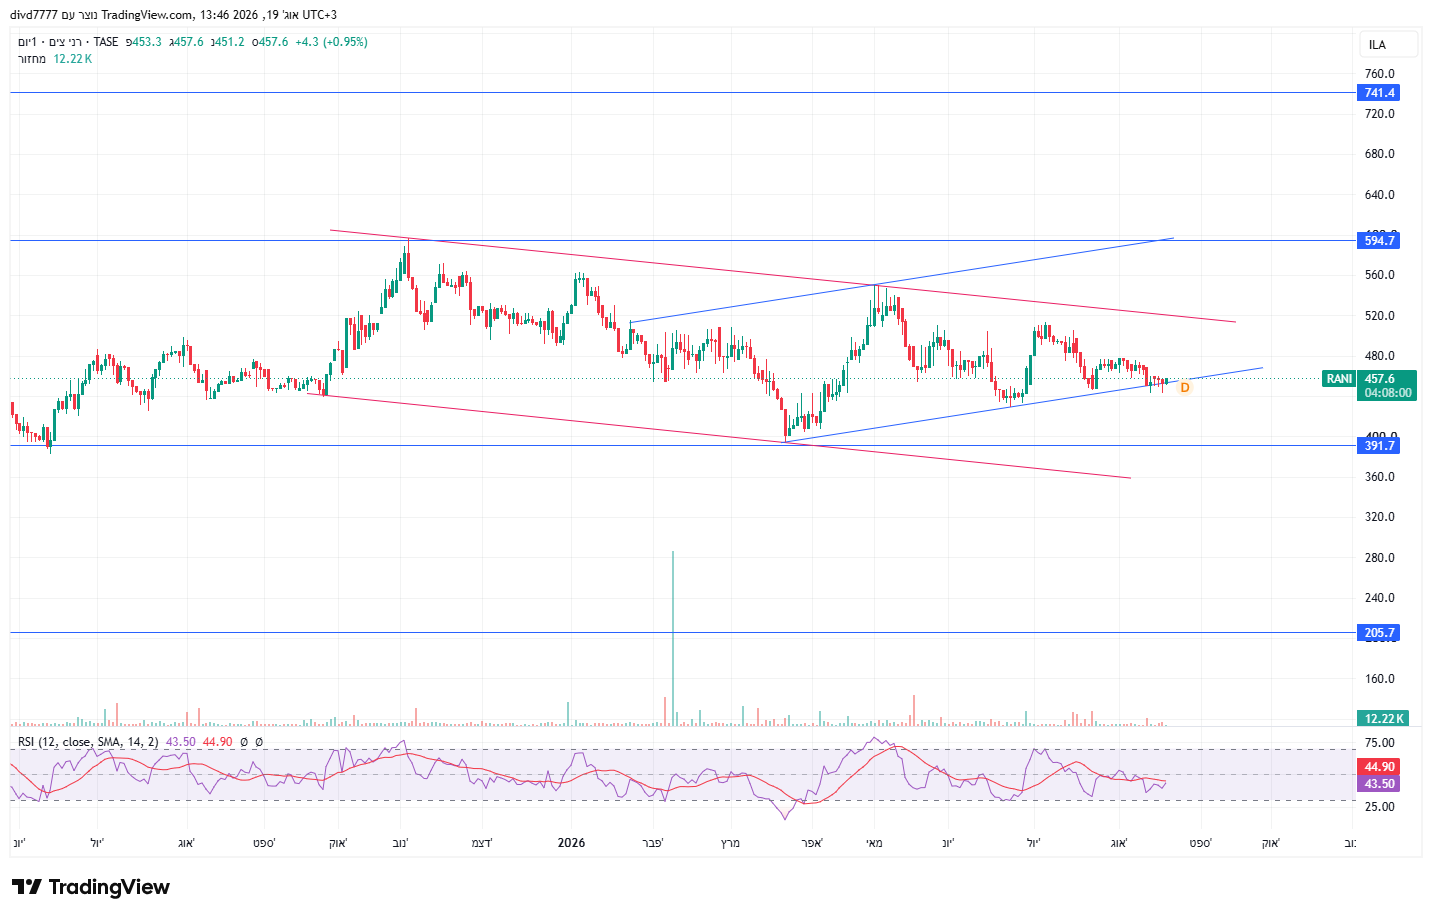Click the purple 43.50 RSI axis label
The height and width of the screenshot is (917, 1432).
1379,783
